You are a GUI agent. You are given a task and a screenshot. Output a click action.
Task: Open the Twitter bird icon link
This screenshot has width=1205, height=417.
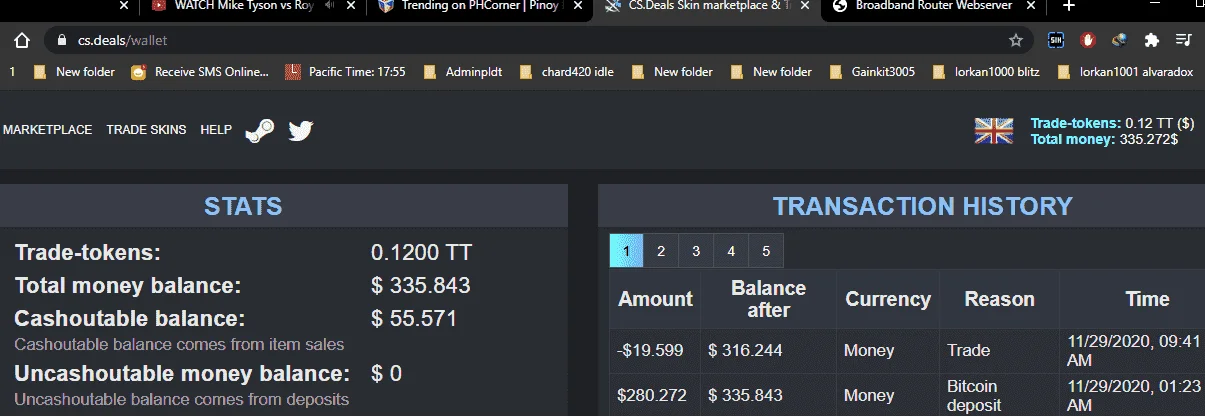tap(301, 131)
